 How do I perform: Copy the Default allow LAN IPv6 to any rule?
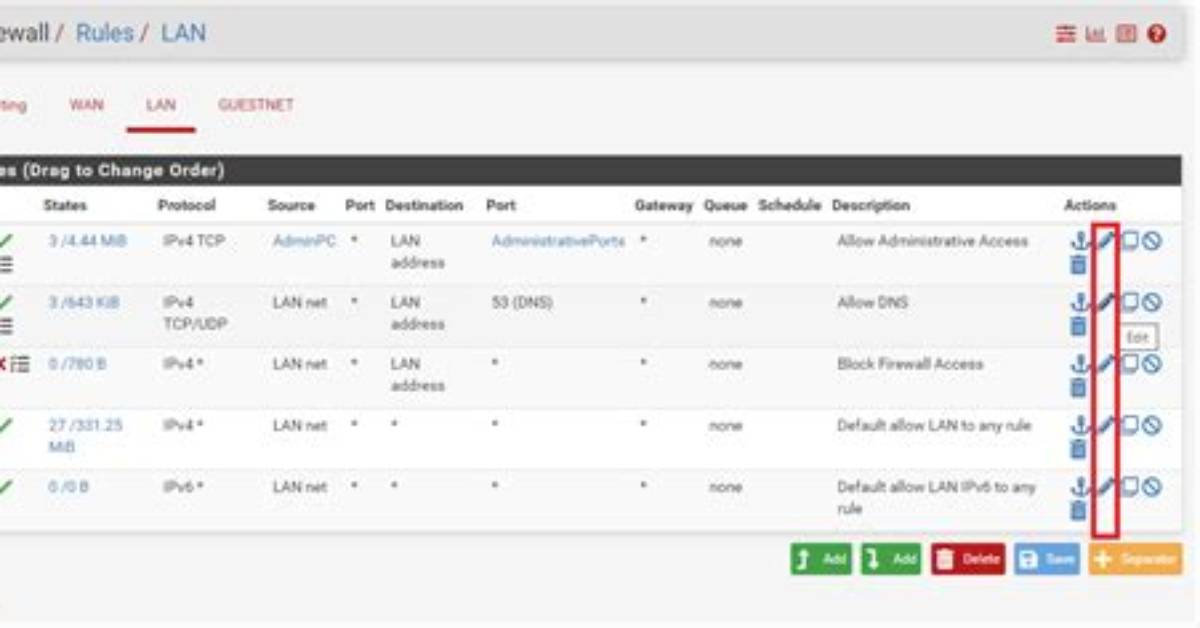click(x=1130, y=486)
